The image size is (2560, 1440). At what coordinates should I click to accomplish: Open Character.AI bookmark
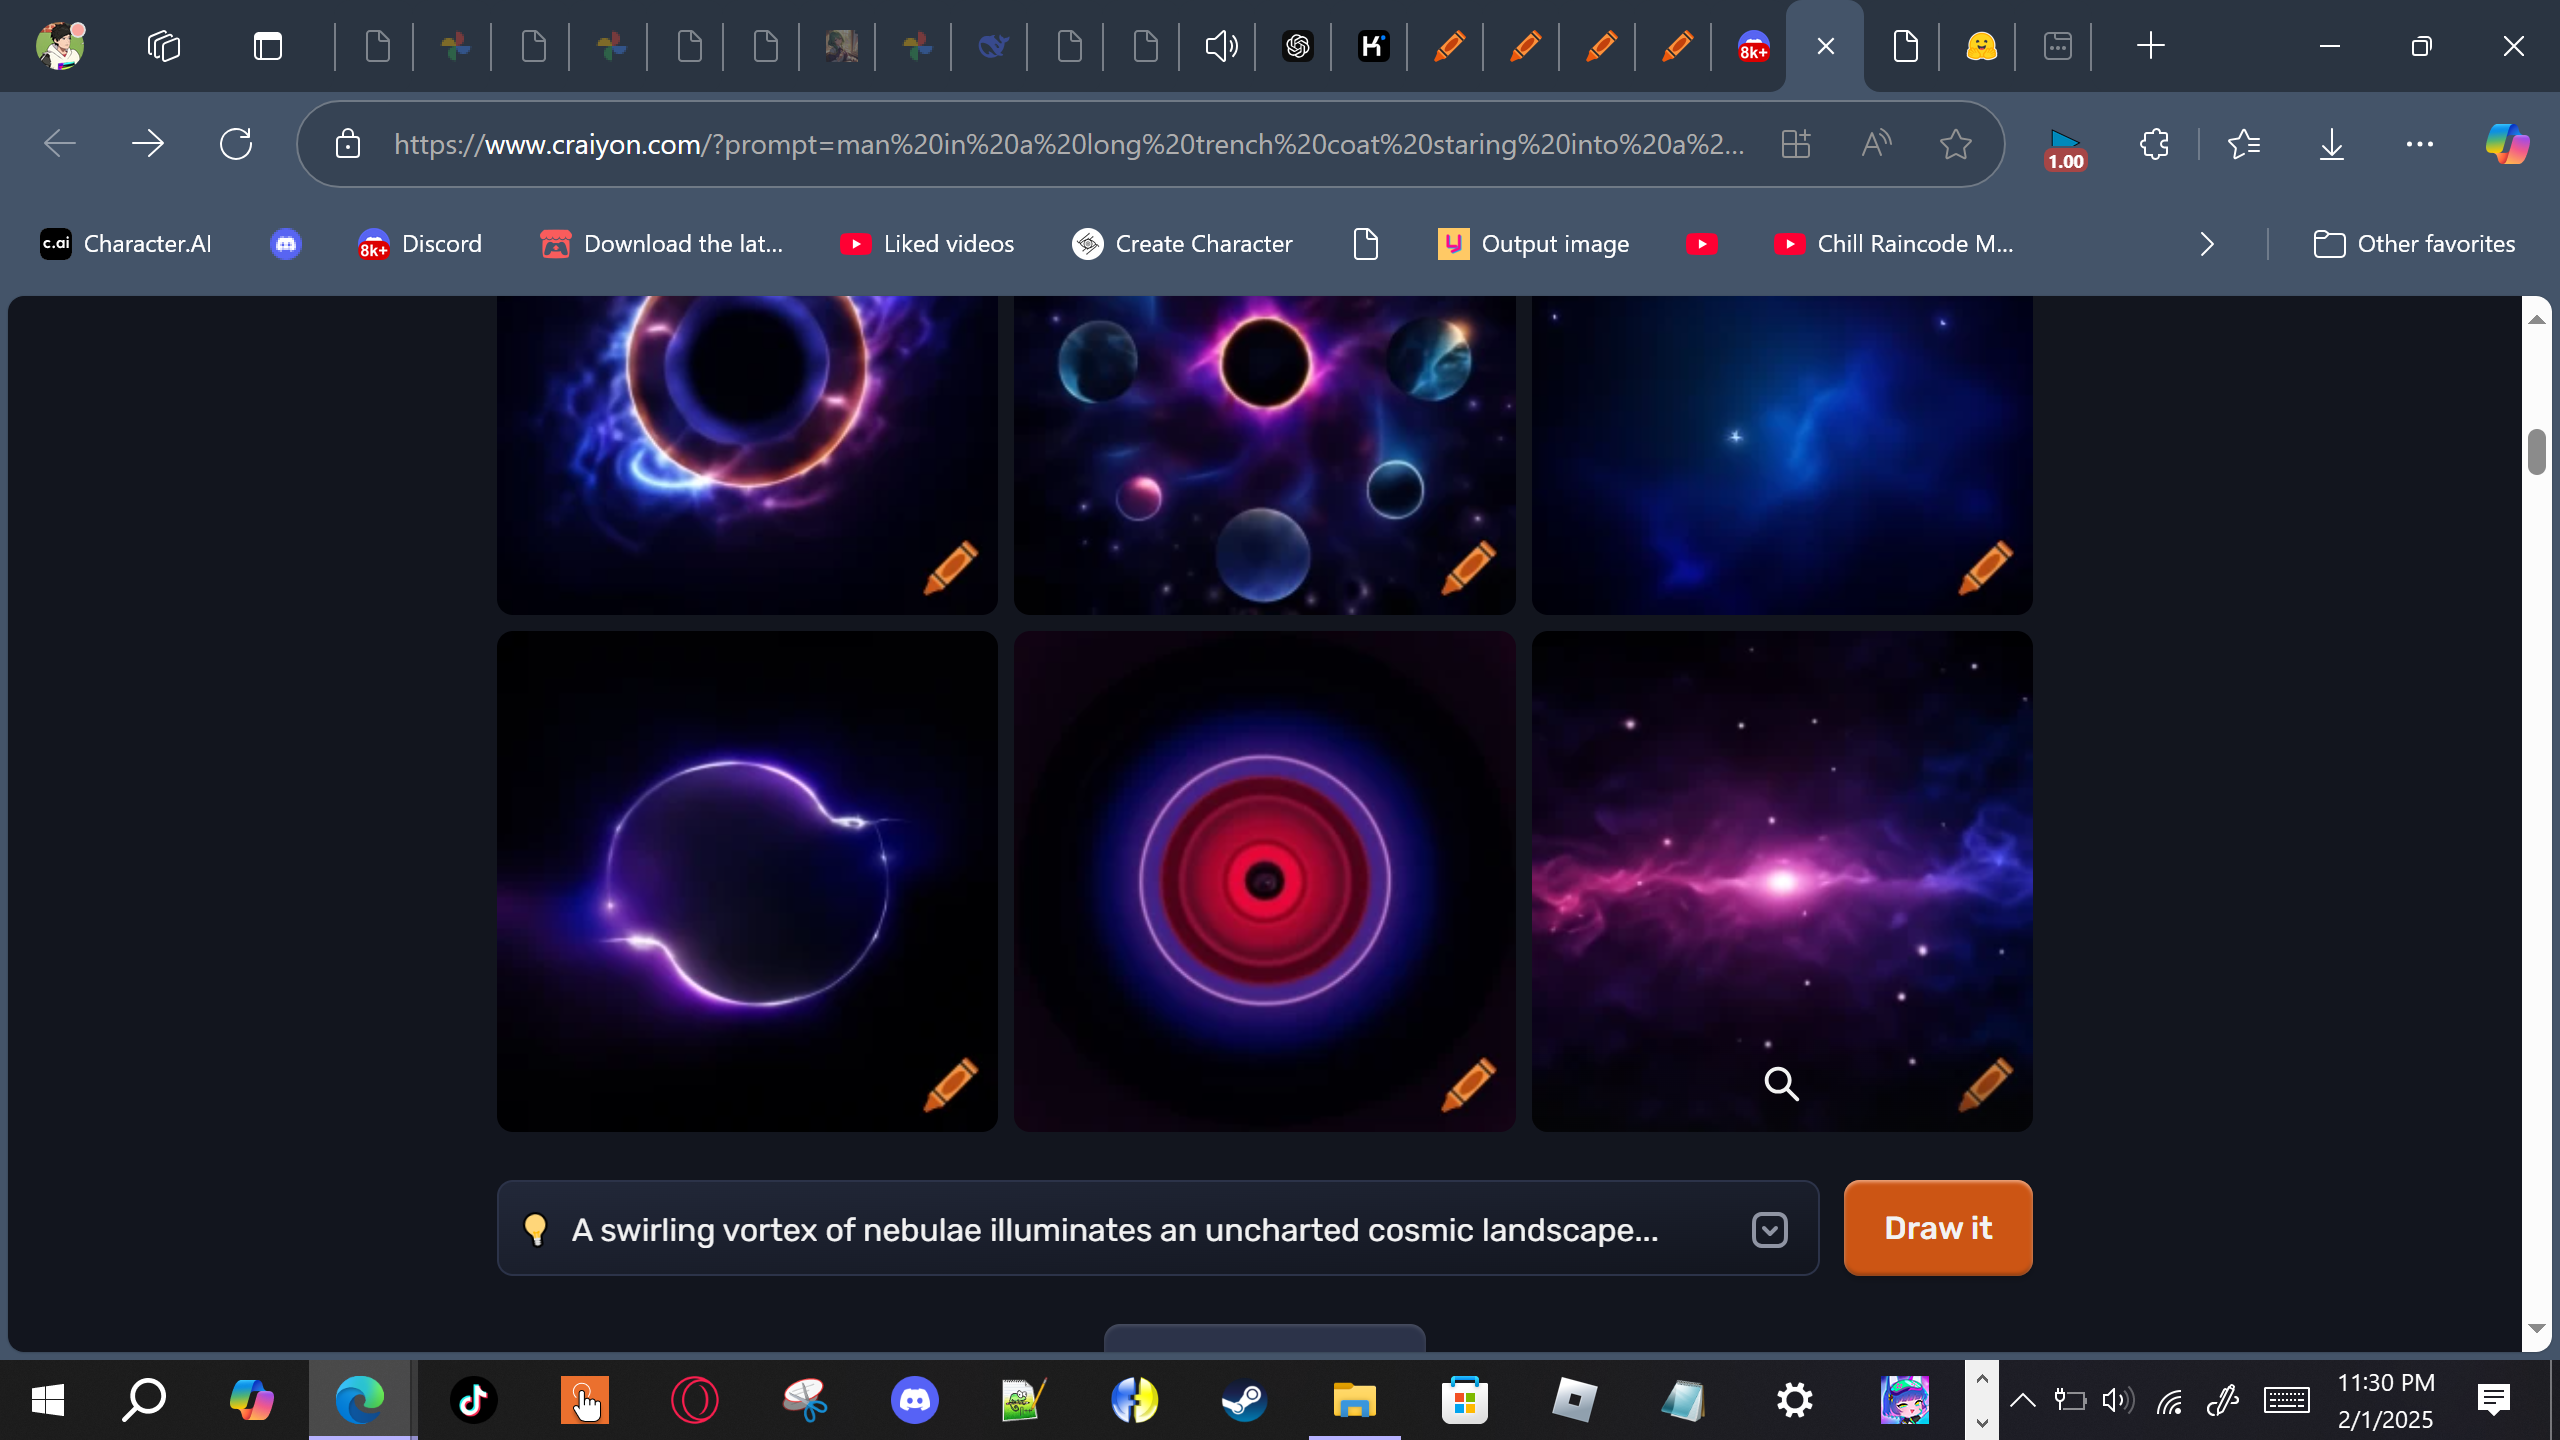tap(126, 244)
